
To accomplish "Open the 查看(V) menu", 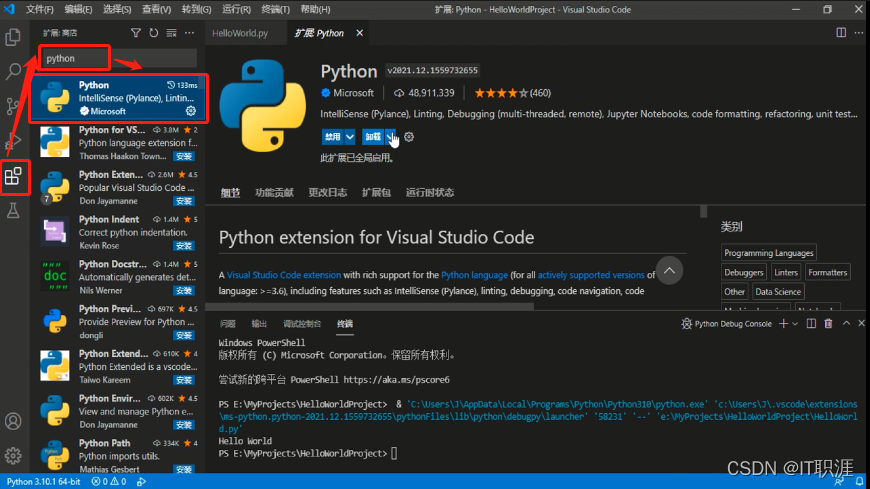I will 156,9.
